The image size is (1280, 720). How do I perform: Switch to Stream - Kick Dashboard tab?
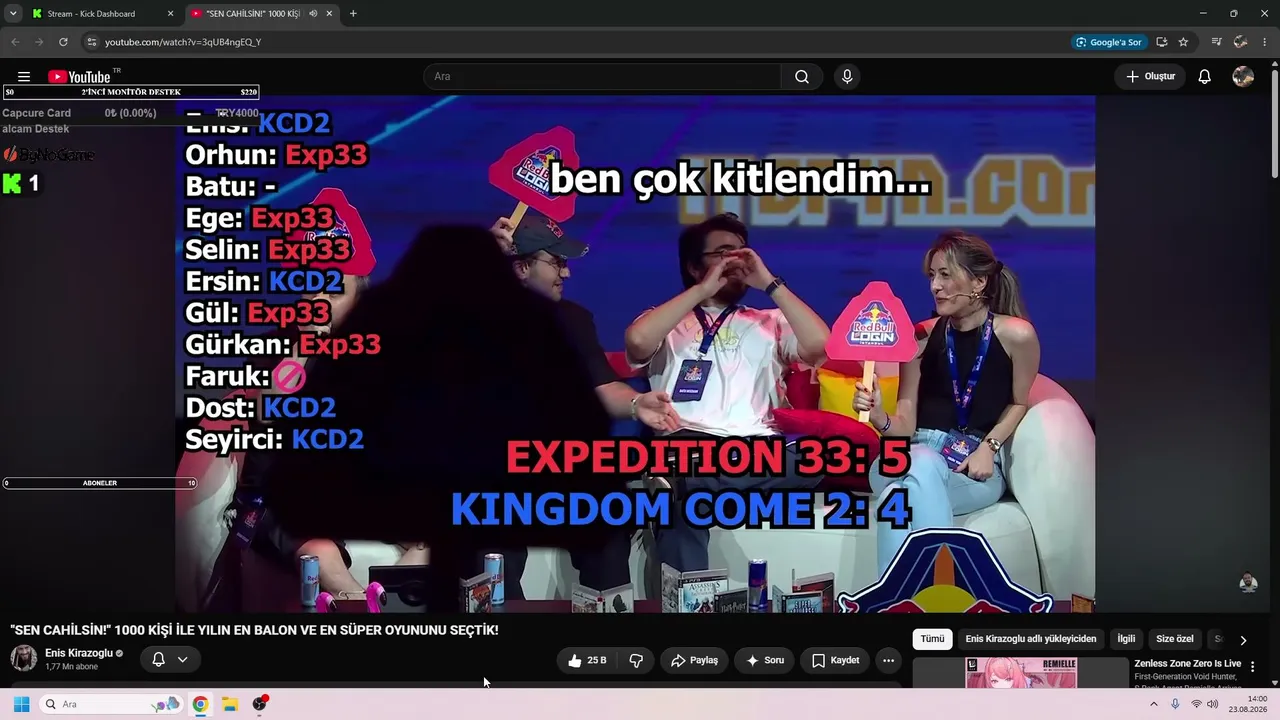pos(101,14)
